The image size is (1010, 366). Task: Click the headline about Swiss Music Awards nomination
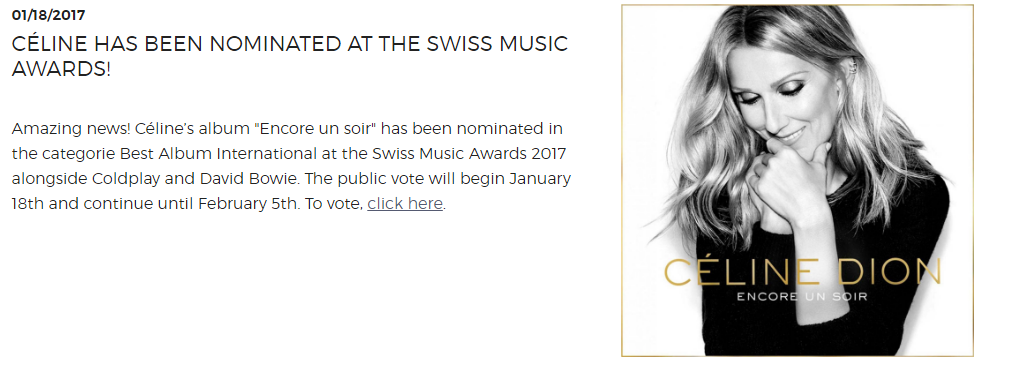point(290,56)
